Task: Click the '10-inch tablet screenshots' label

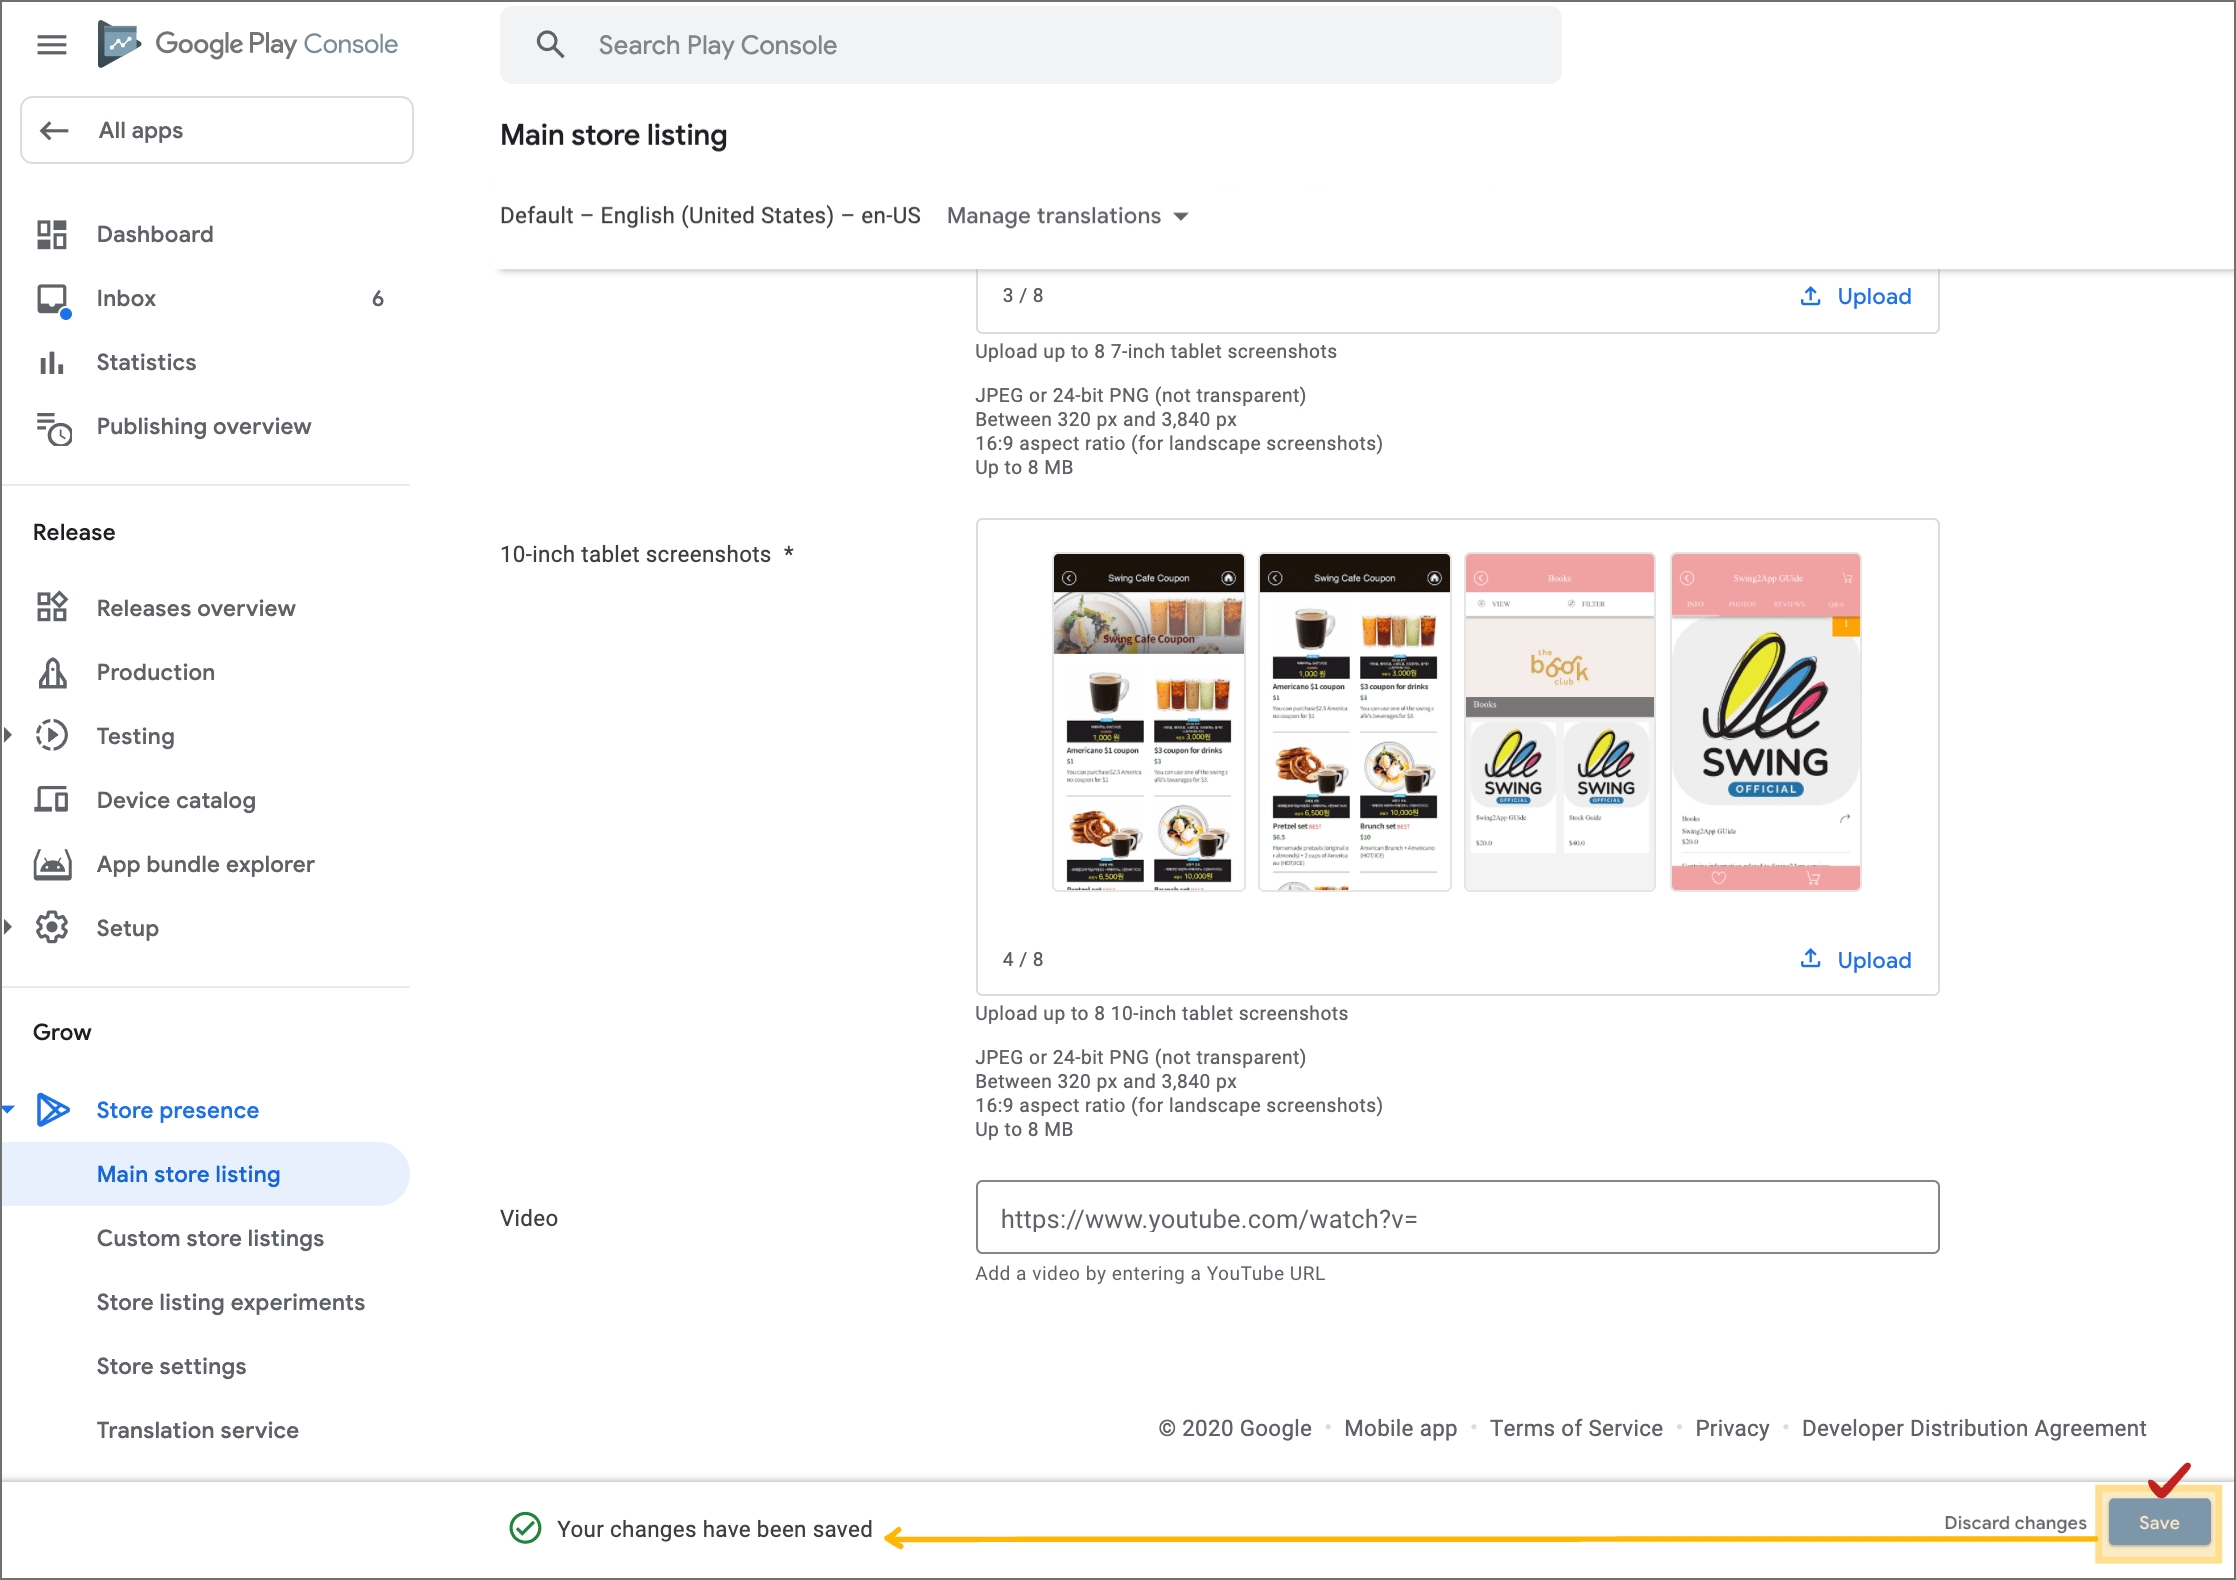Action: 635,554
